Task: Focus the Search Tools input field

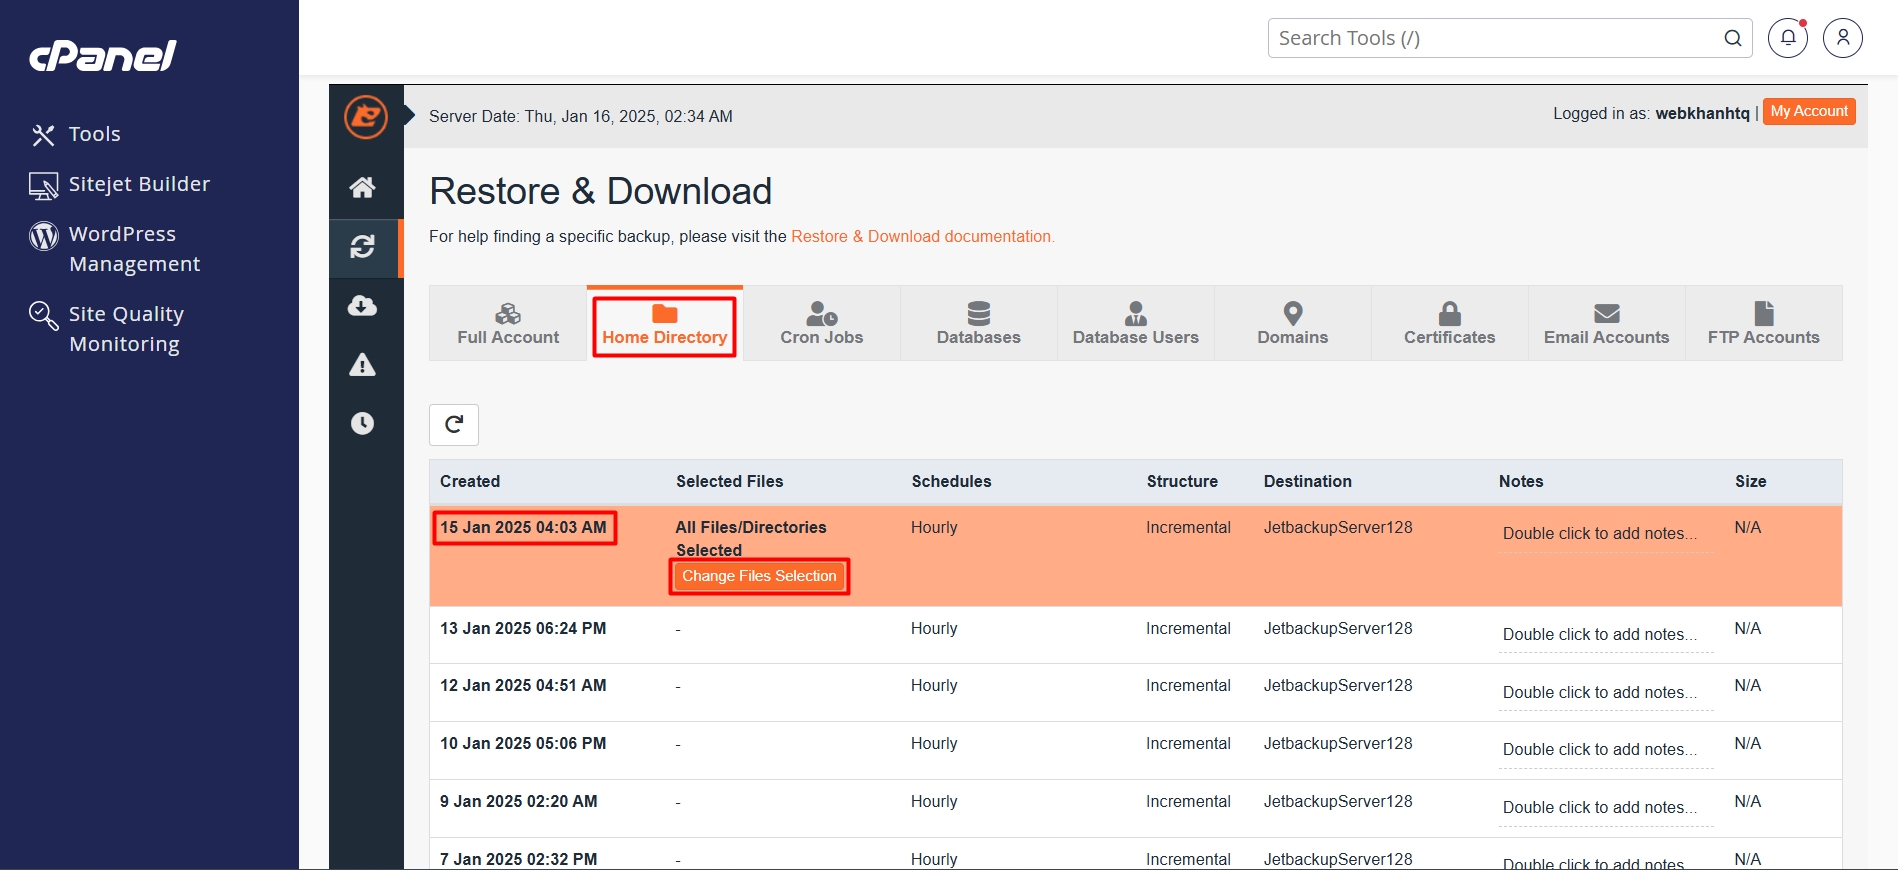Action: pos(1495,38)
